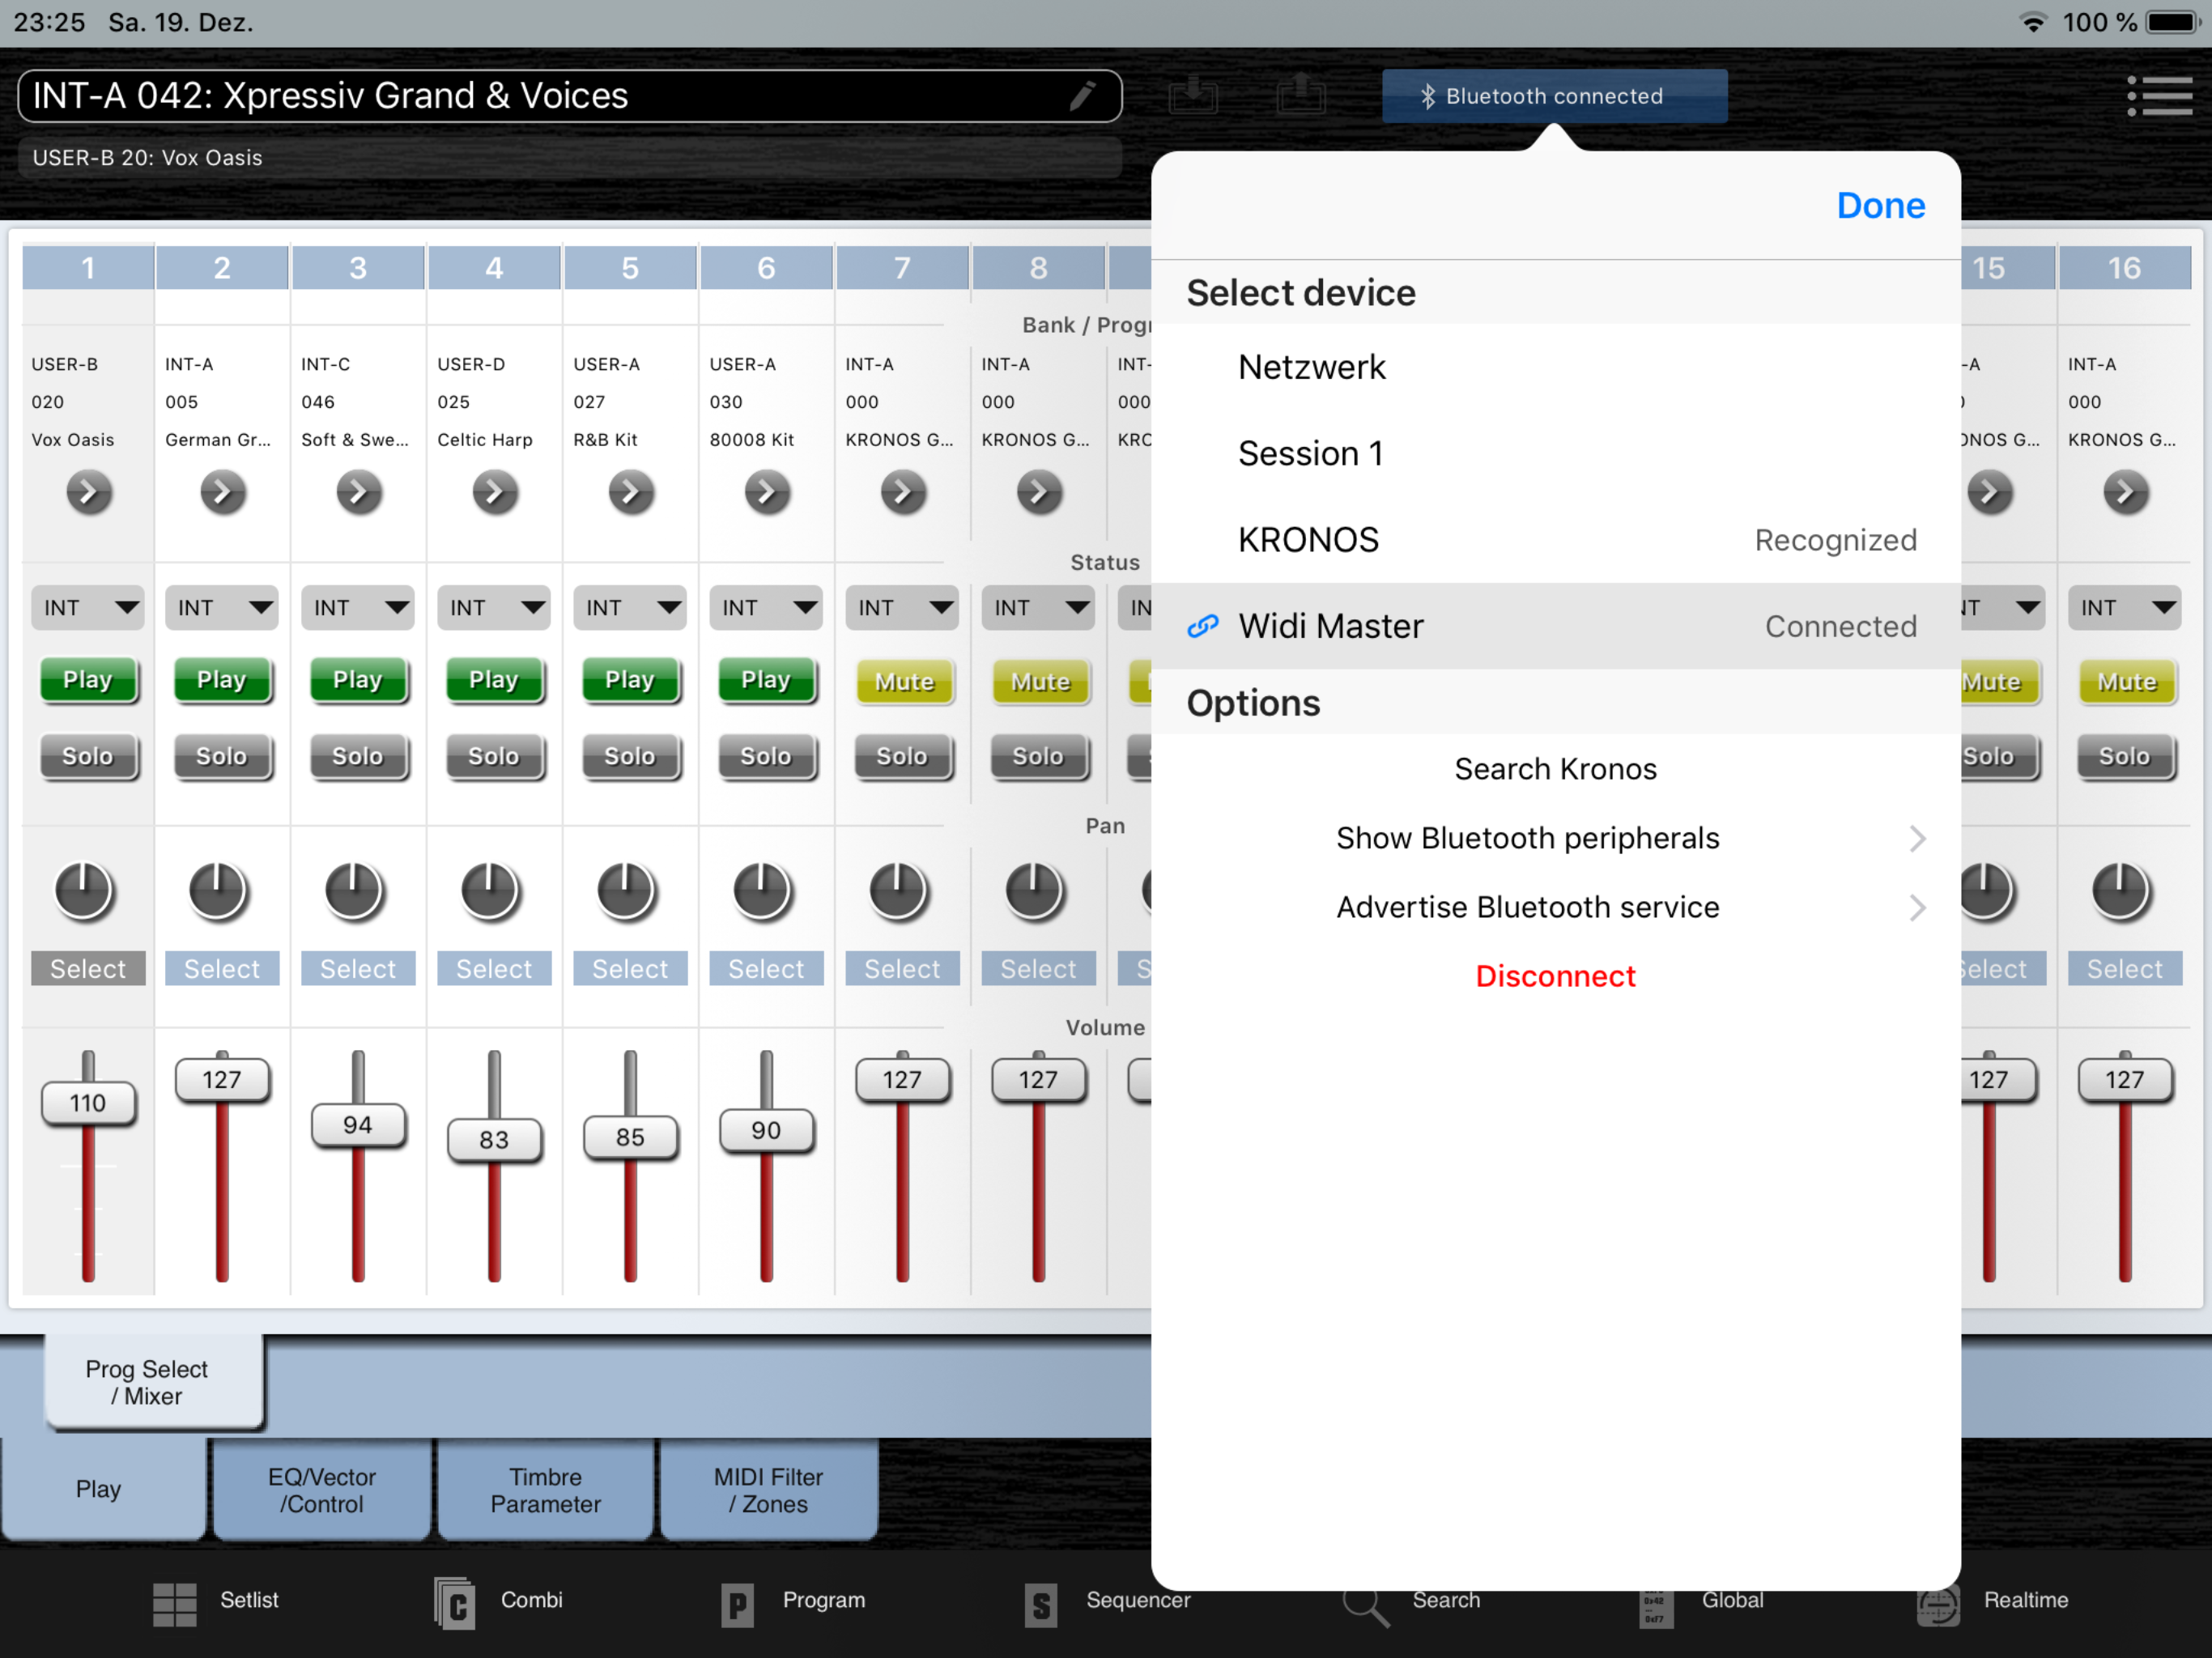The height and width of the screenshot is (1658, 2212).
Task: Open the hamburger menu icon top right
Action: 2160,97
